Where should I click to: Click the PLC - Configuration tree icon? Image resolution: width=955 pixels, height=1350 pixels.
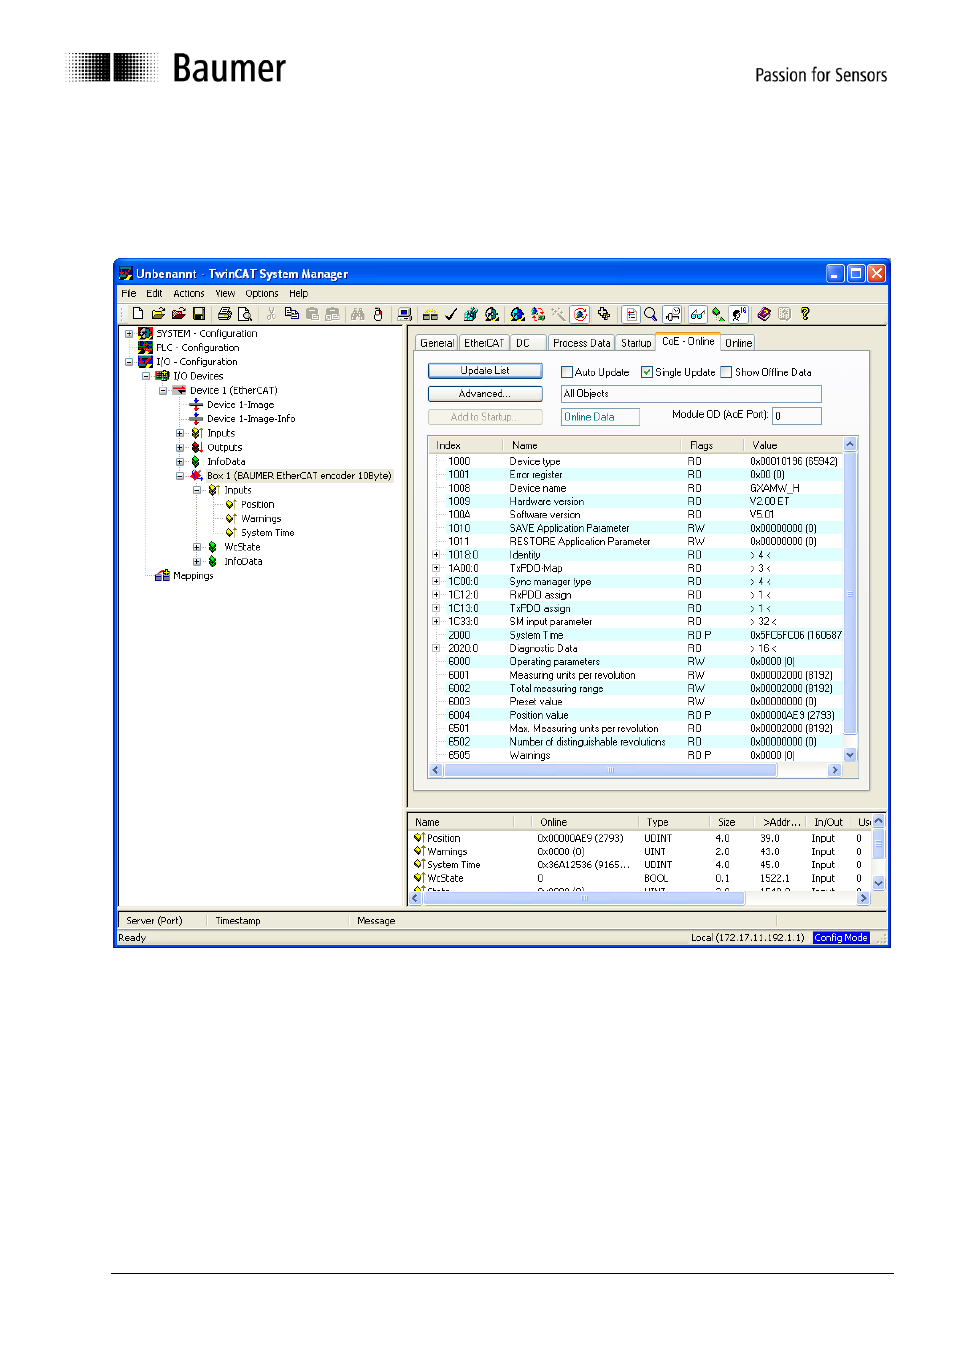click(146, 348)
